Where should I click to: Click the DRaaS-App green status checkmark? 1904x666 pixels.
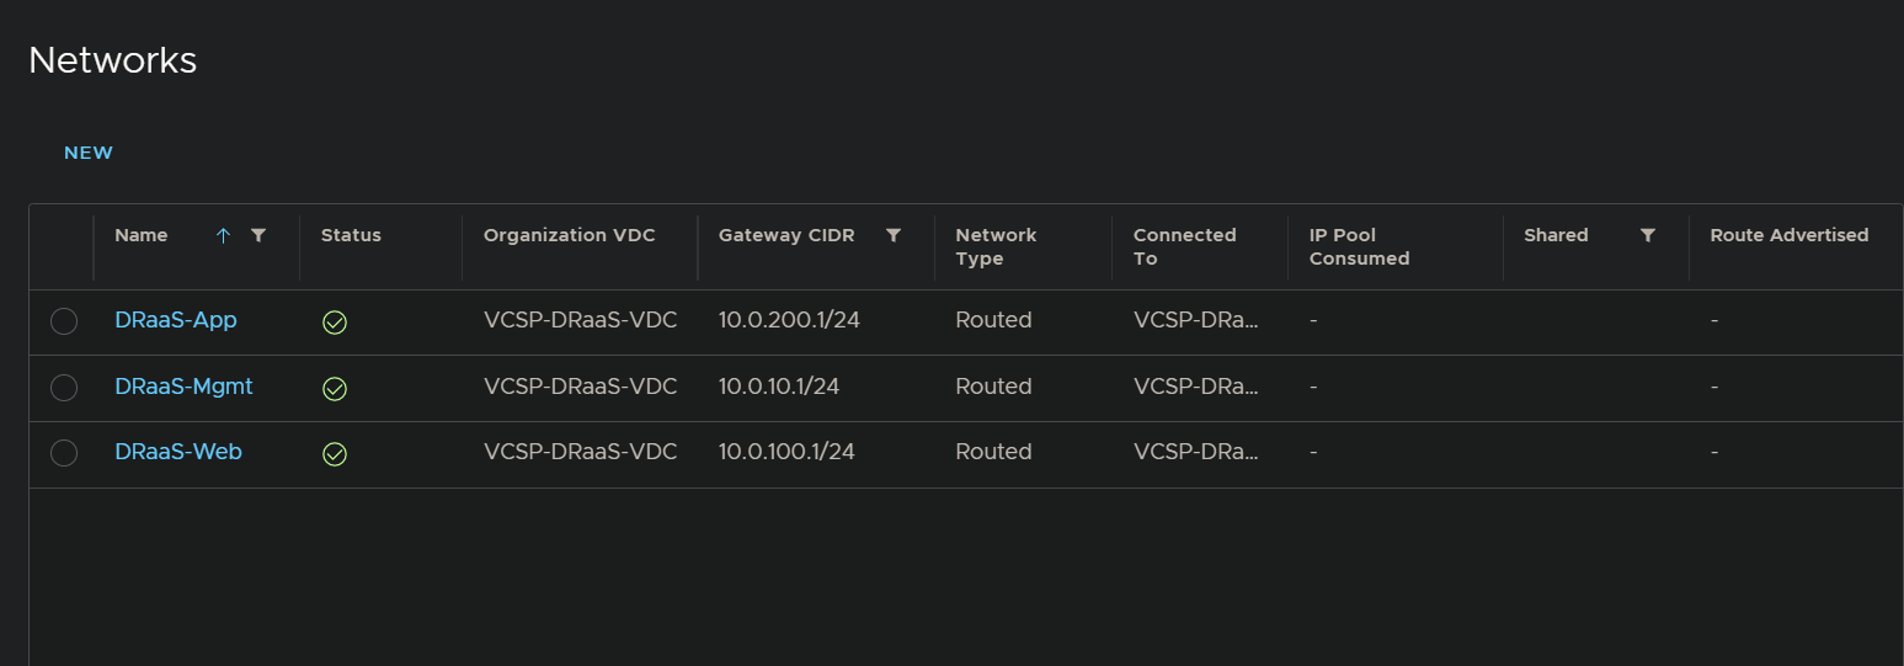click(x=335, y=322)
